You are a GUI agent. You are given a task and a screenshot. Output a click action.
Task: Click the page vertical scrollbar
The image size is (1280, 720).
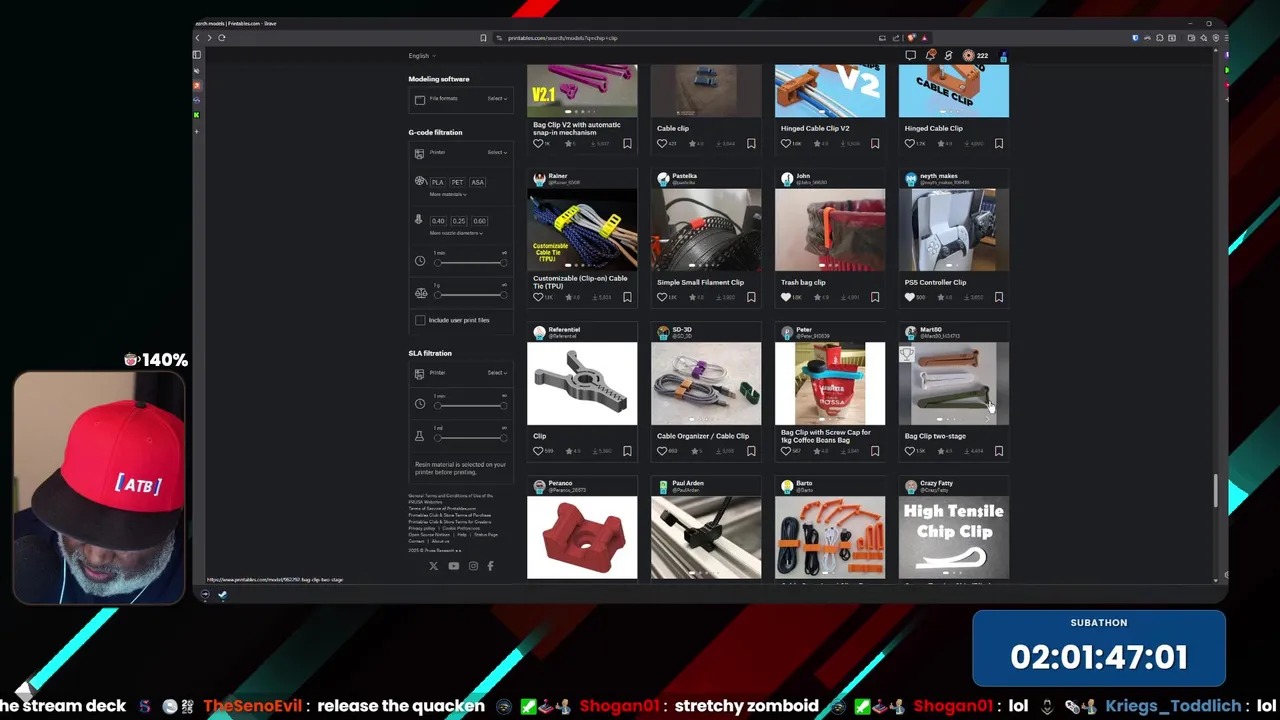point(1216,490)
